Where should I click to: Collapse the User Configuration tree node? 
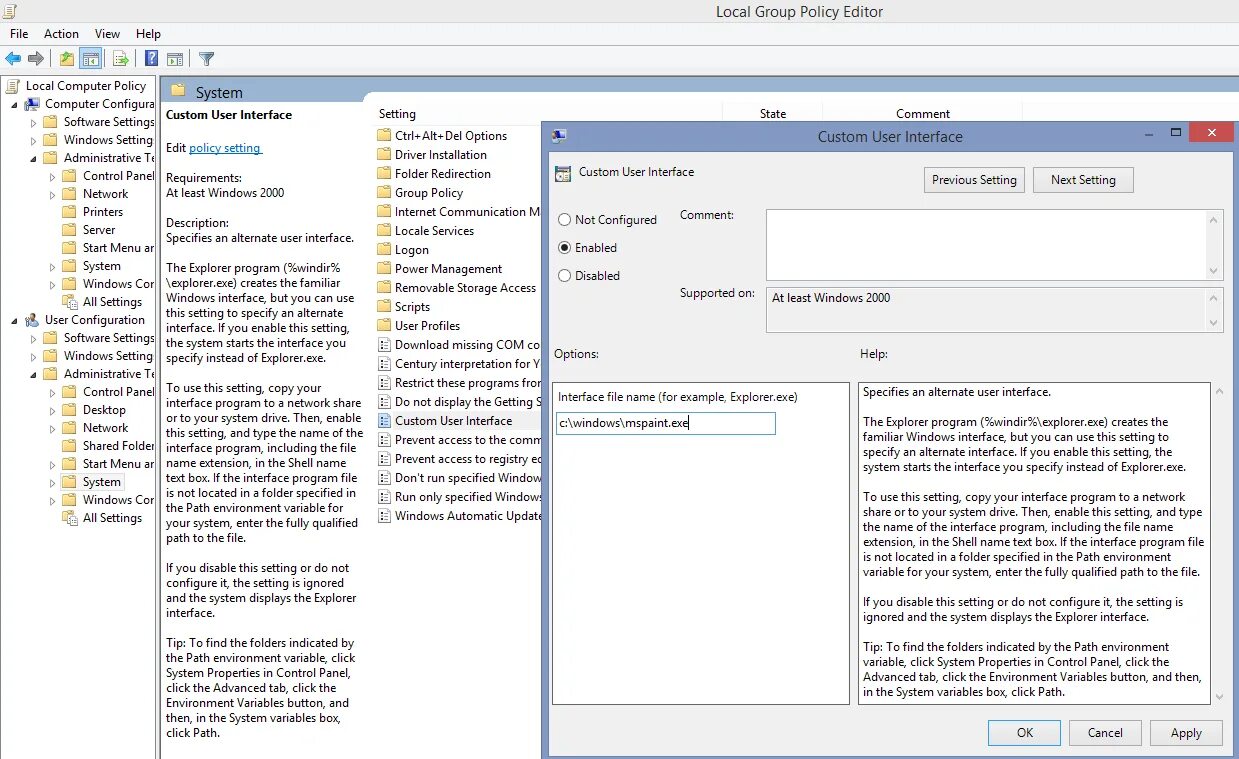coord(15,320)
